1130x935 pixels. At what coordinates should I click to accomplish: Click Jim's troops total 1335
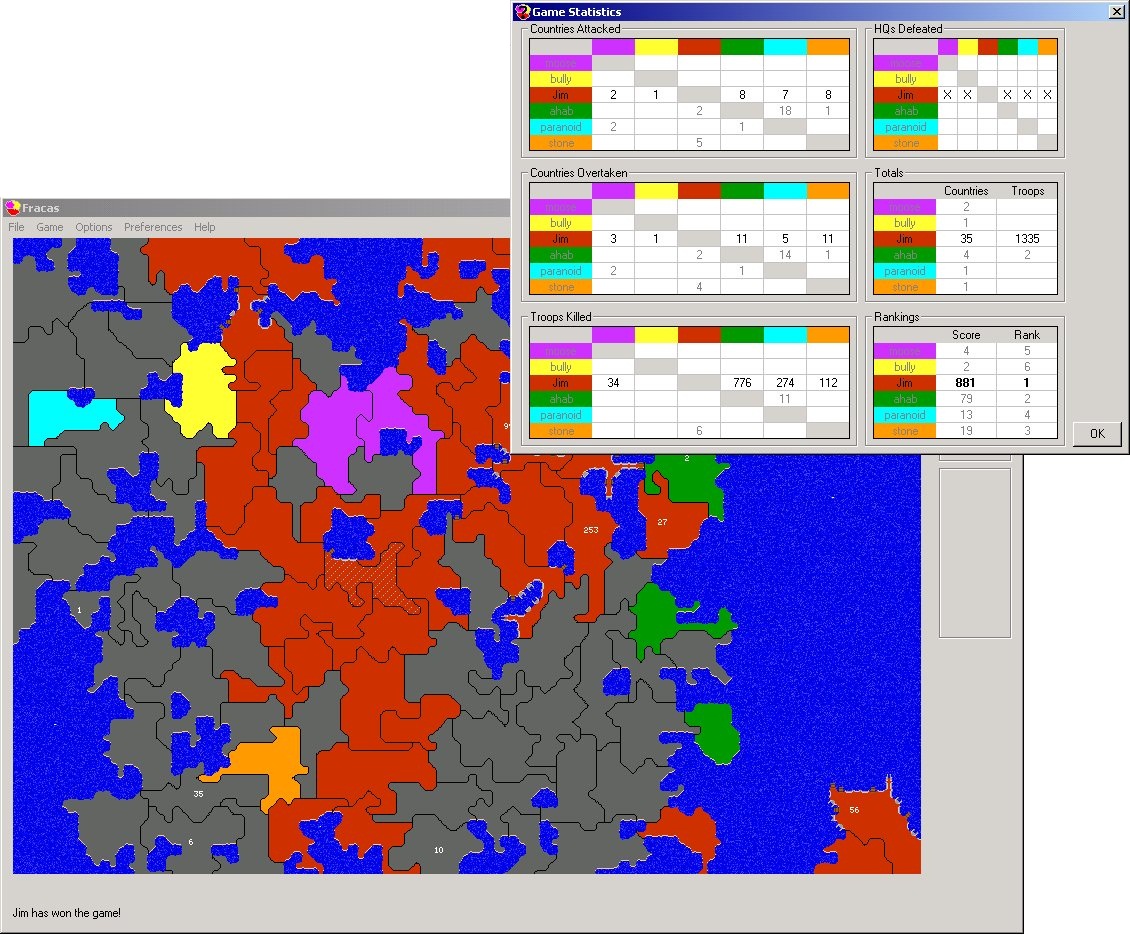1027,239
